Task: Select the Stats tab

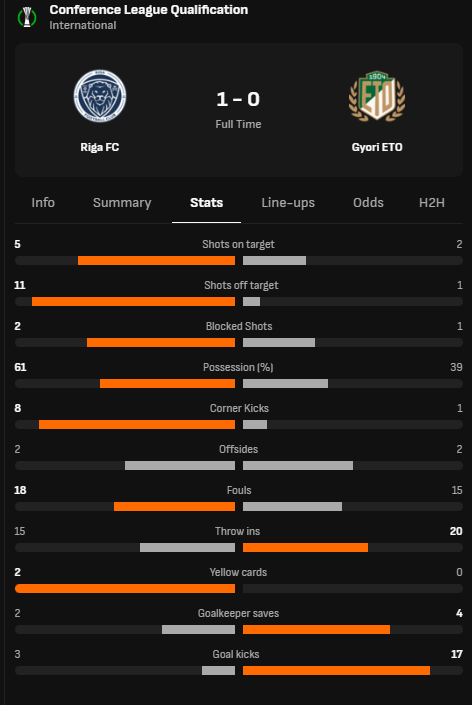Action: tap(206, 203)
